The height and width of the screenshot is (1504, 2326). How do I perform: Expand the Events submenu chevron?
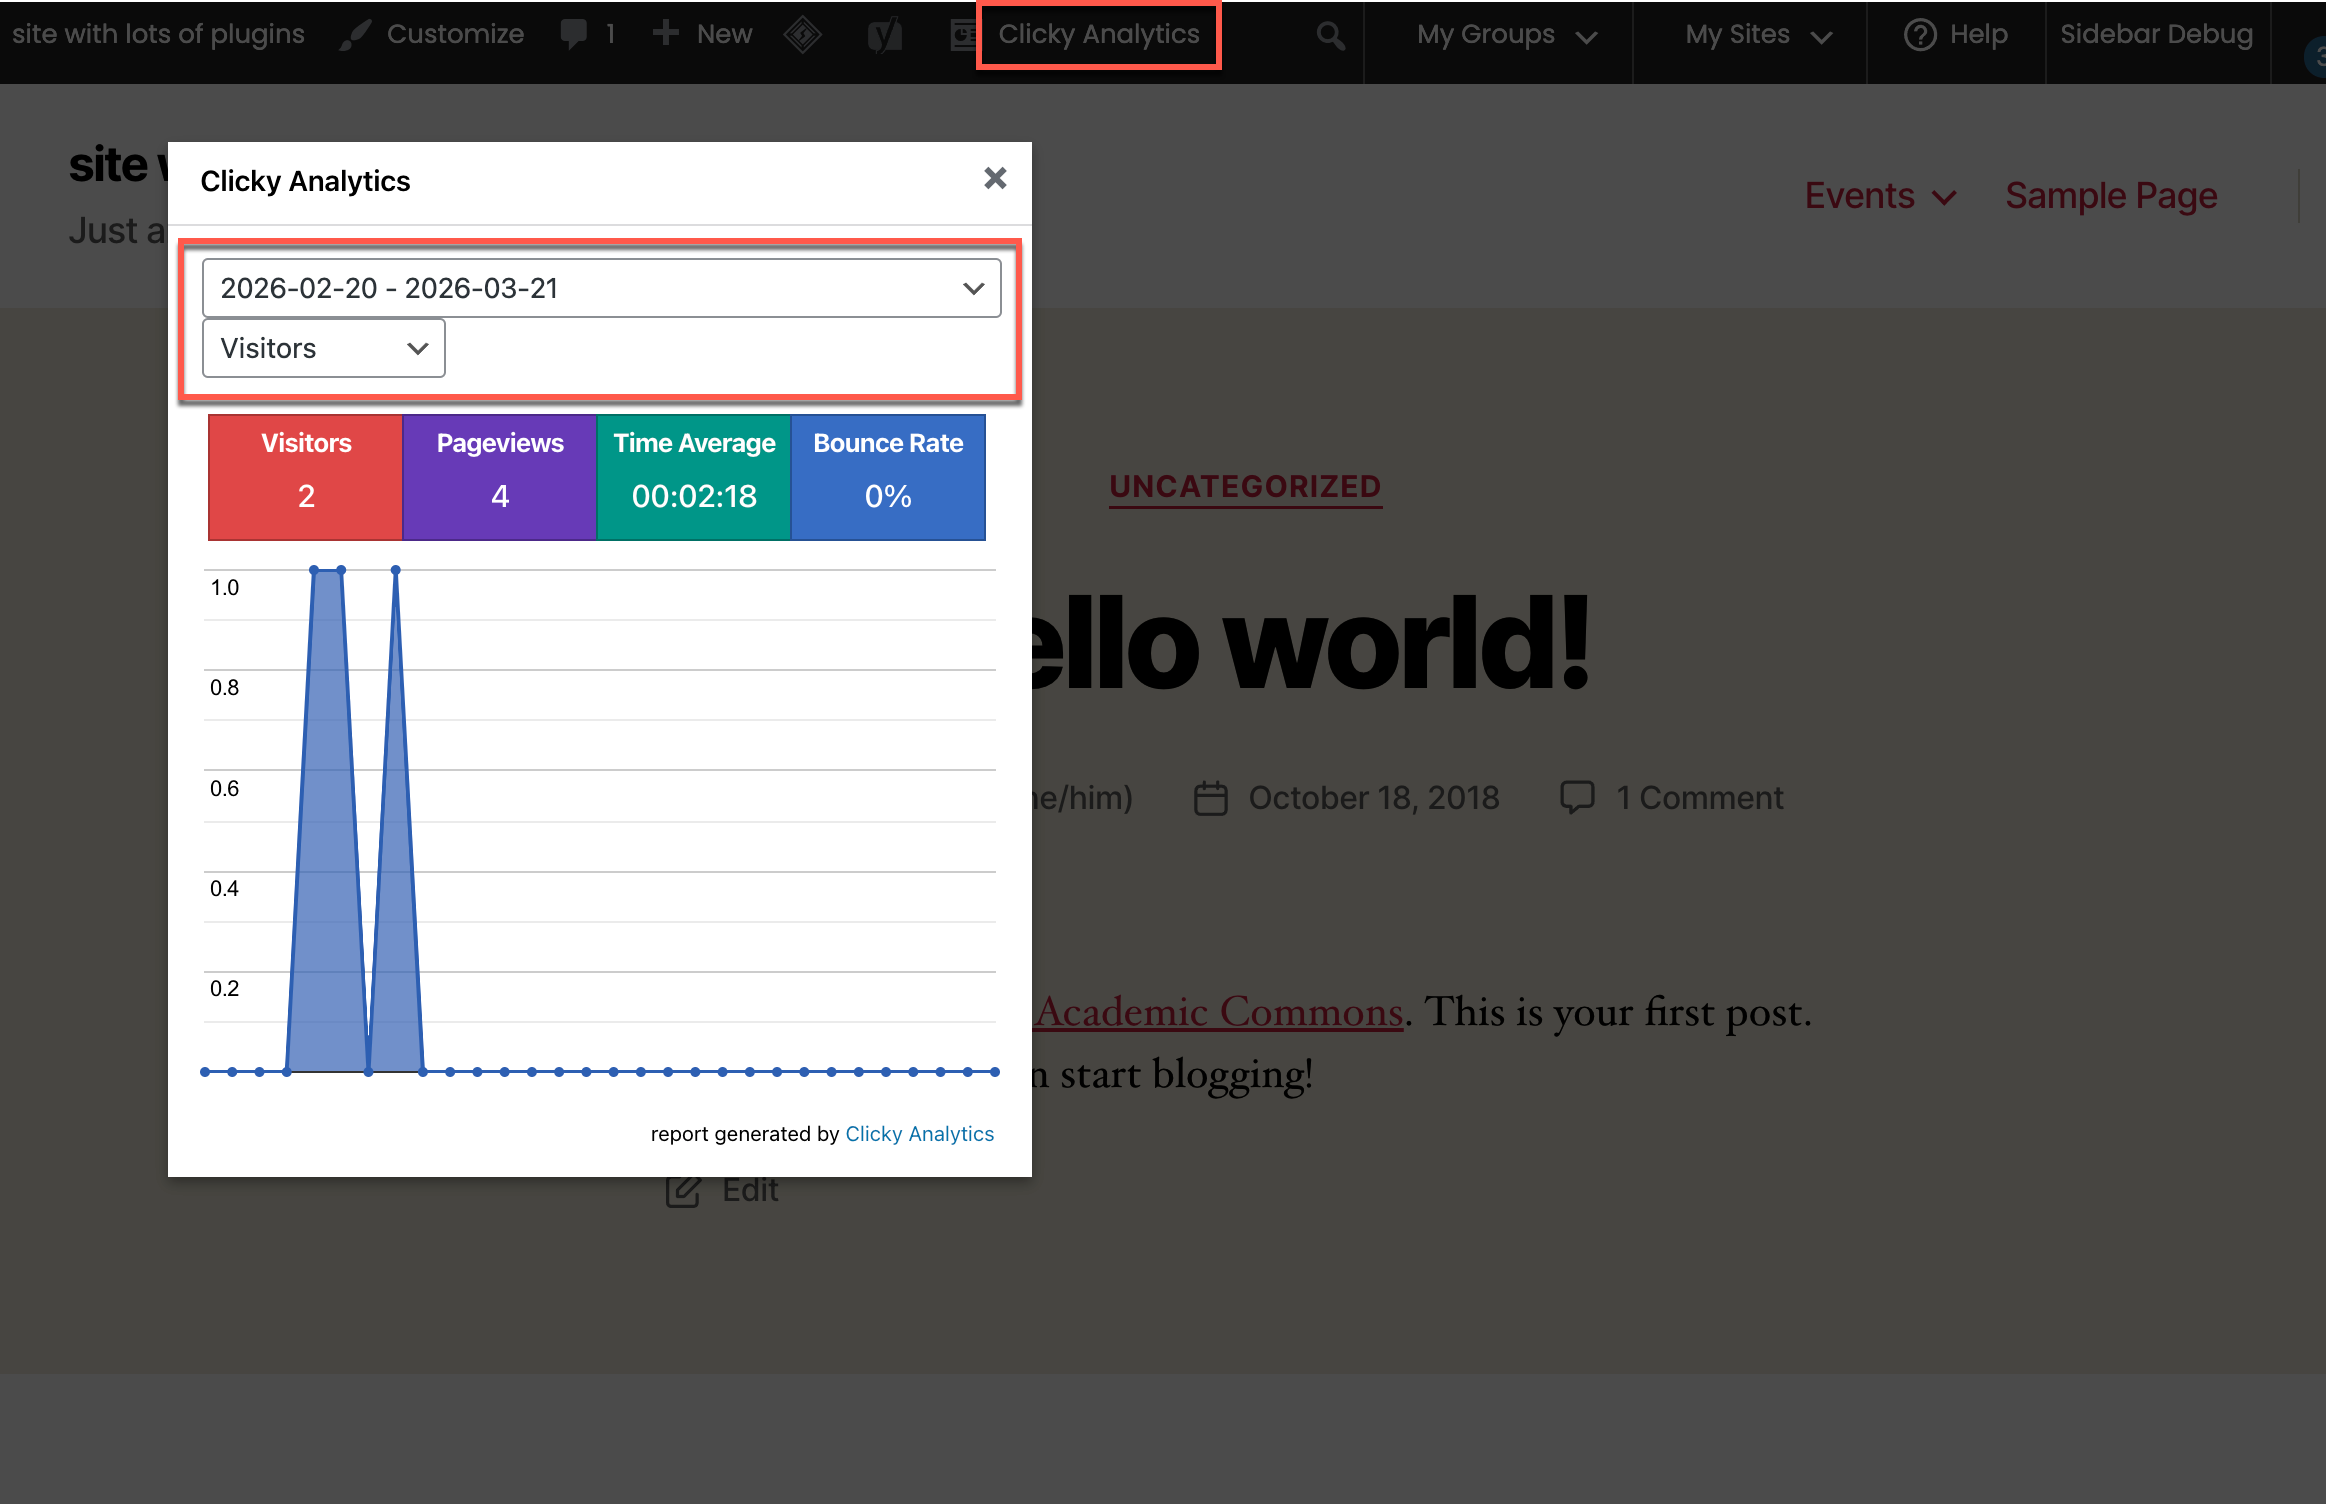click(x=1944, y=198)
